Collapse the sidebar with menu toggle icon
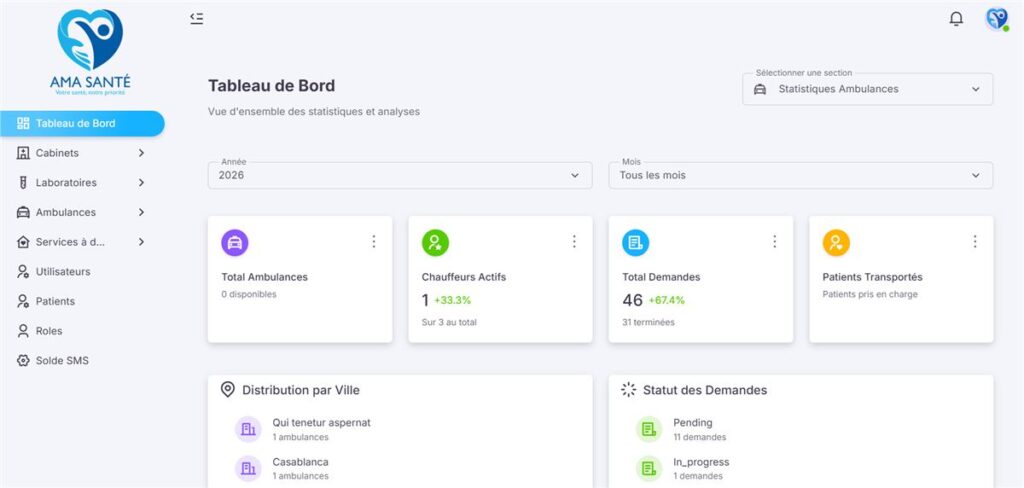The height and width of the screenshot is (488, 1024). pyautogui.click(x=197, y=18)
